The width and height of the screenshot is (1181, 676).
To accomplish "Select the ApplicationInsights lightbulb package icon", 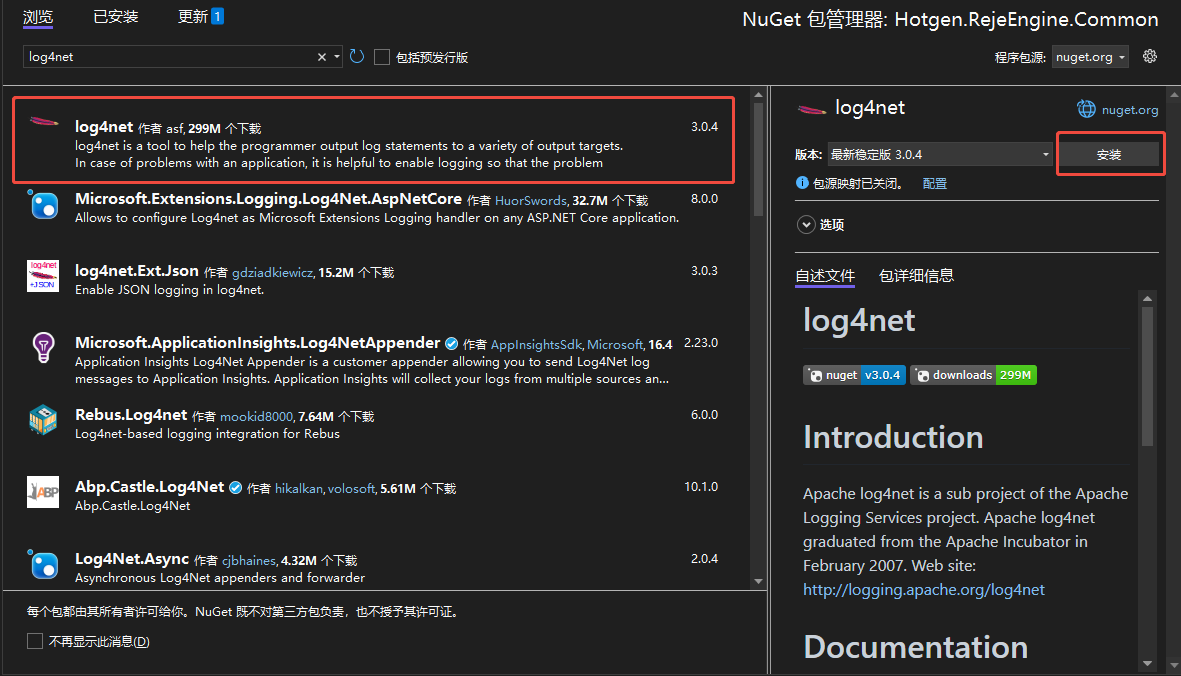I will pyautogui.click(x=43, y=348).
